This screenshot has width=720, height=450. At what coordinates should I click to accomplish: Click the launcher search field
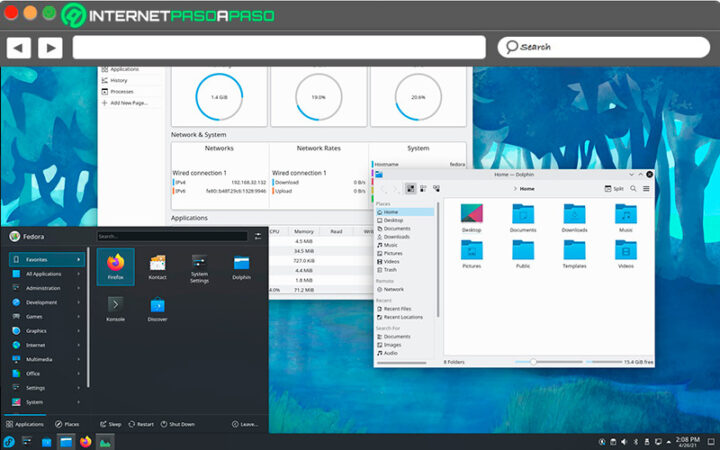(x=172, y=236)
